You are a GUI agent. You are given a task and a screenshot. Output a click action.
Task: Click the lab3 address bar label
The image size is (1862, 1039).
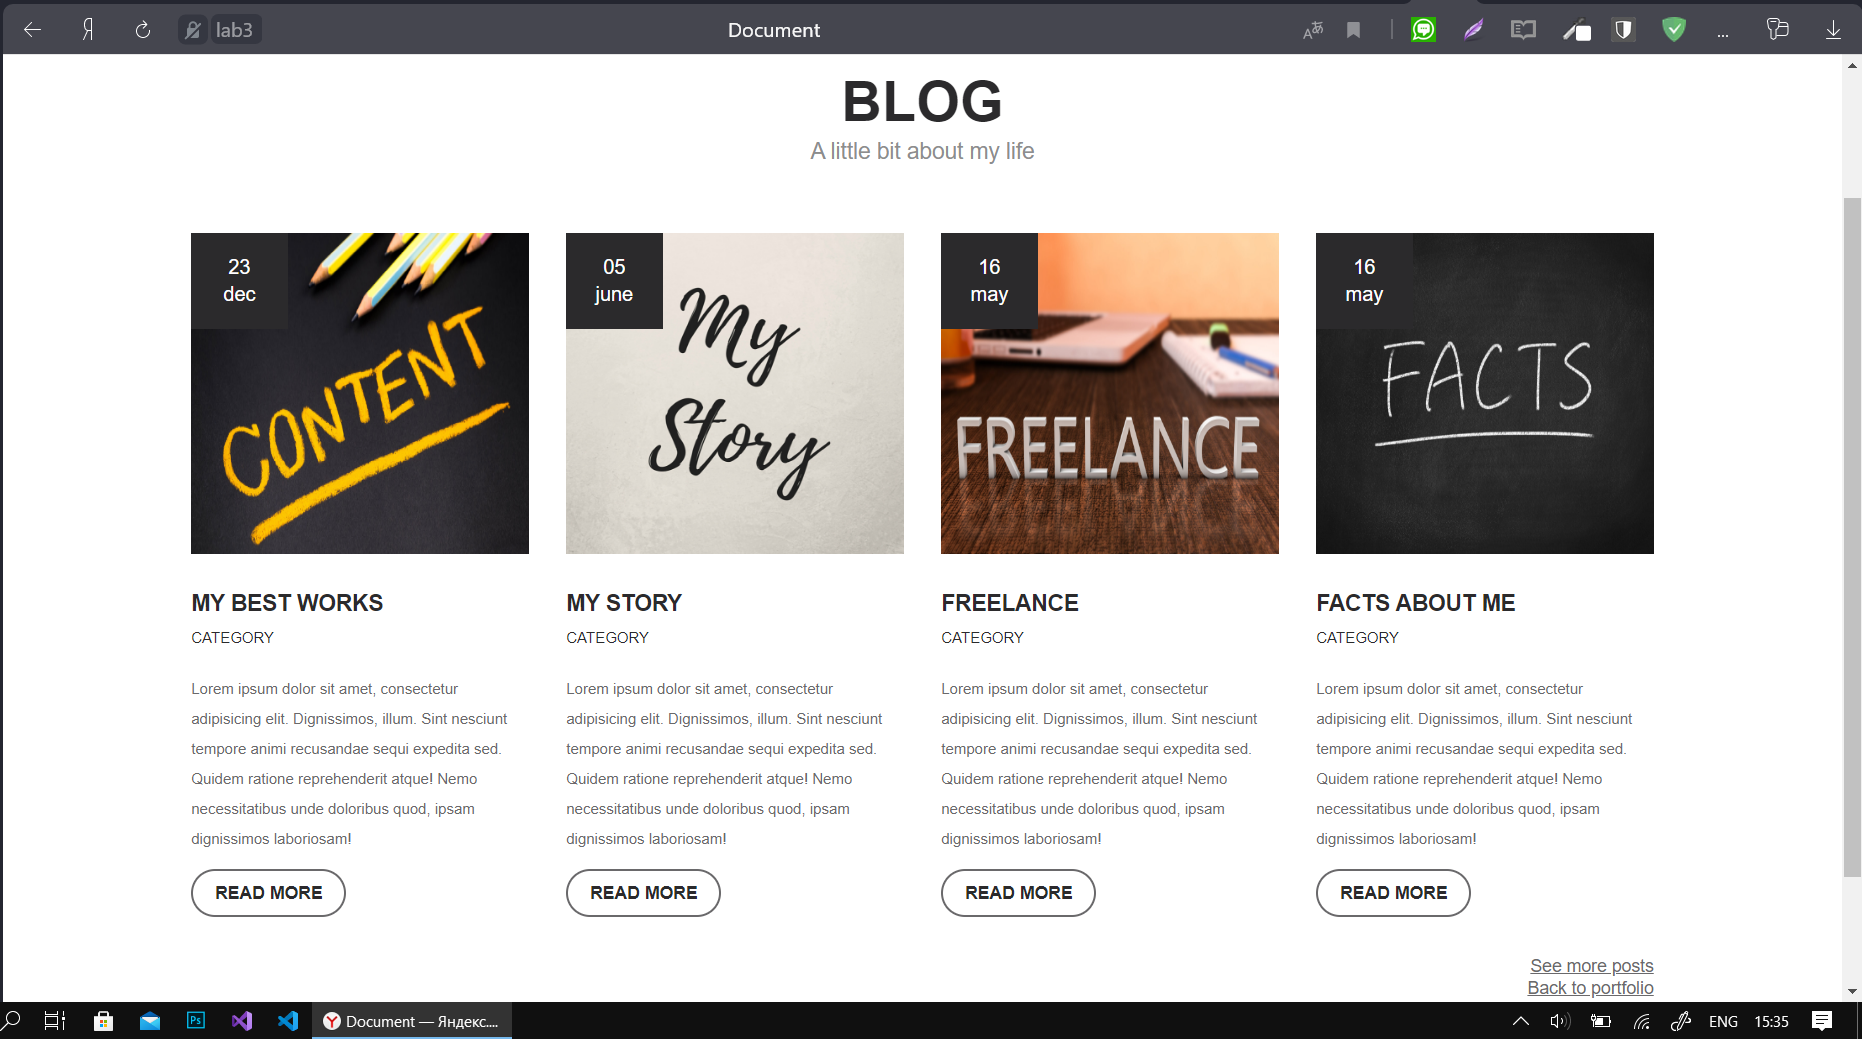tap(234, 30)
